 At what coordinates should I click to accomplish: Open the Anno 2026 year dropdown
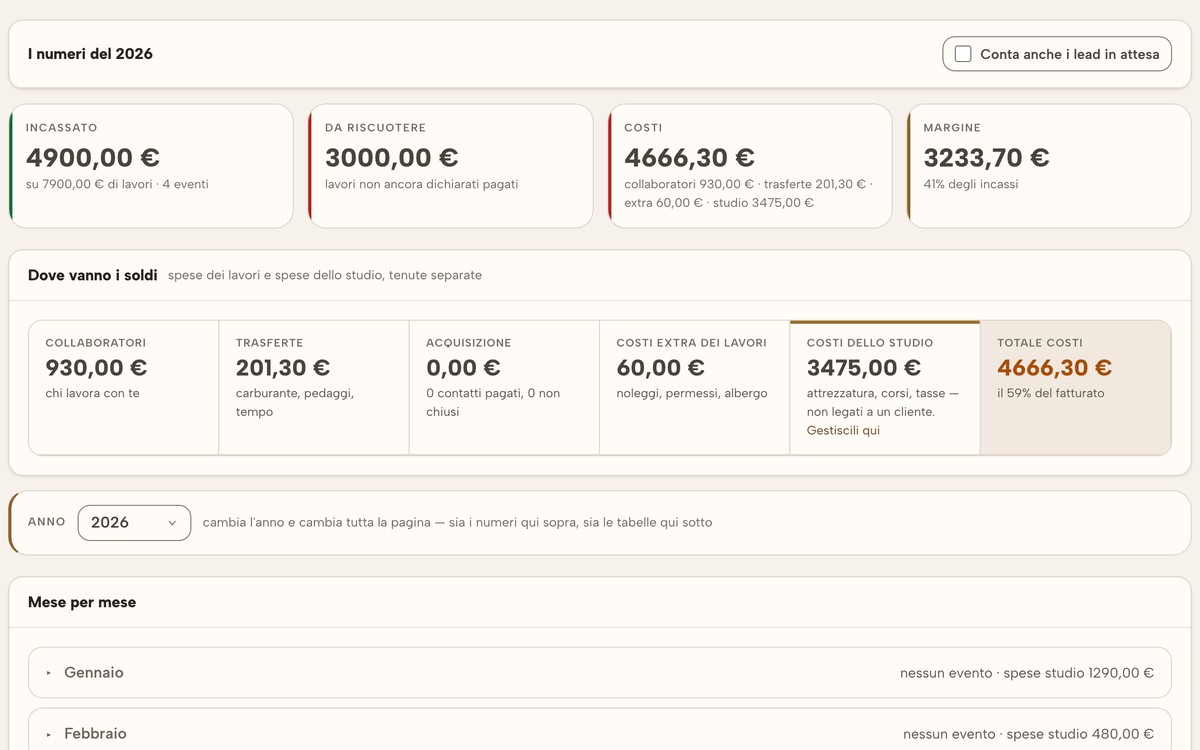134,522
